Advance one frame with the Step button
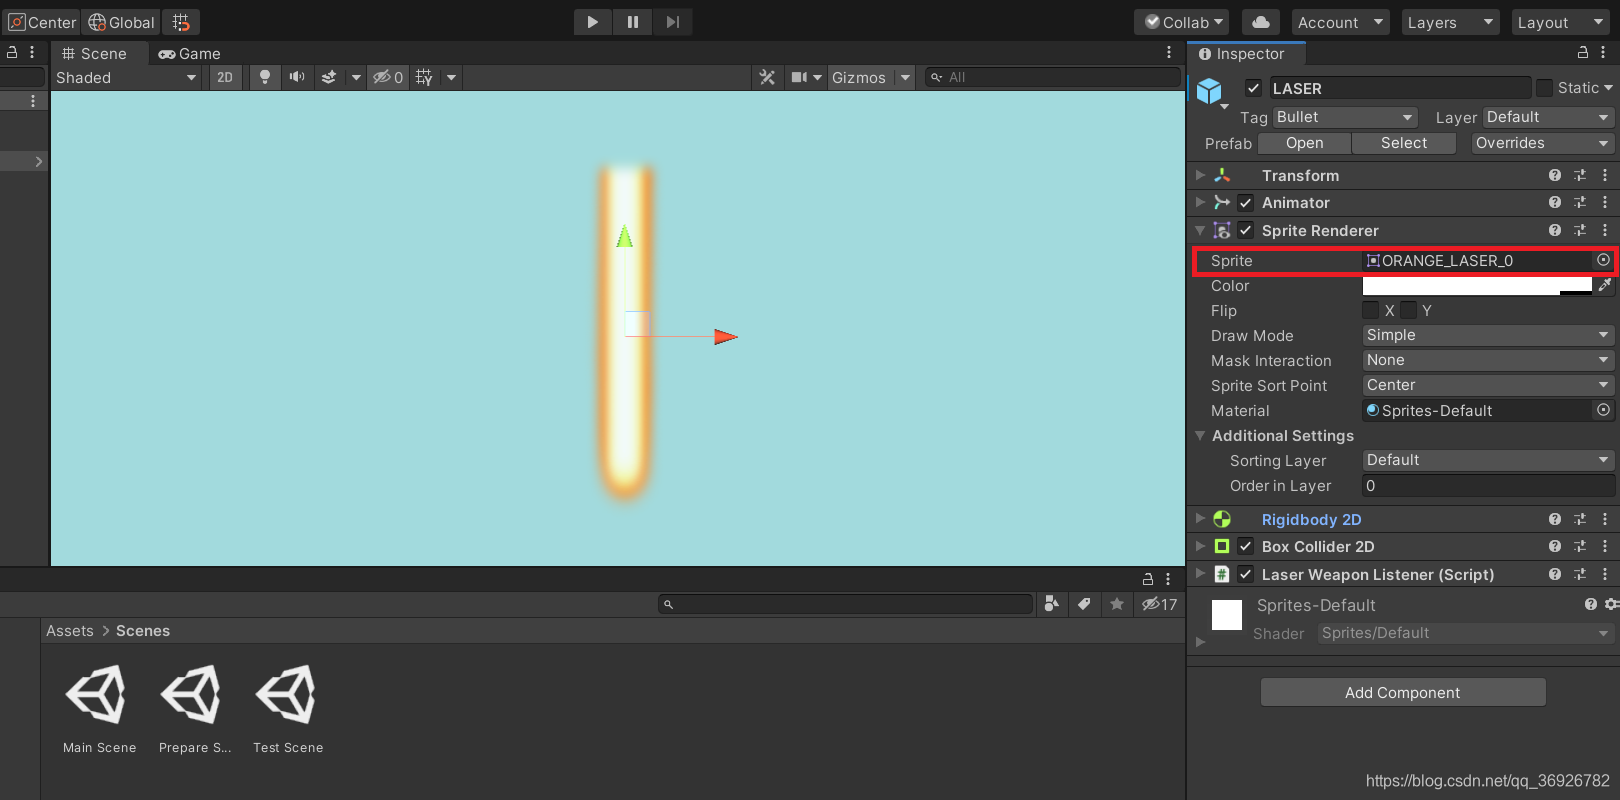 point(673,22)
